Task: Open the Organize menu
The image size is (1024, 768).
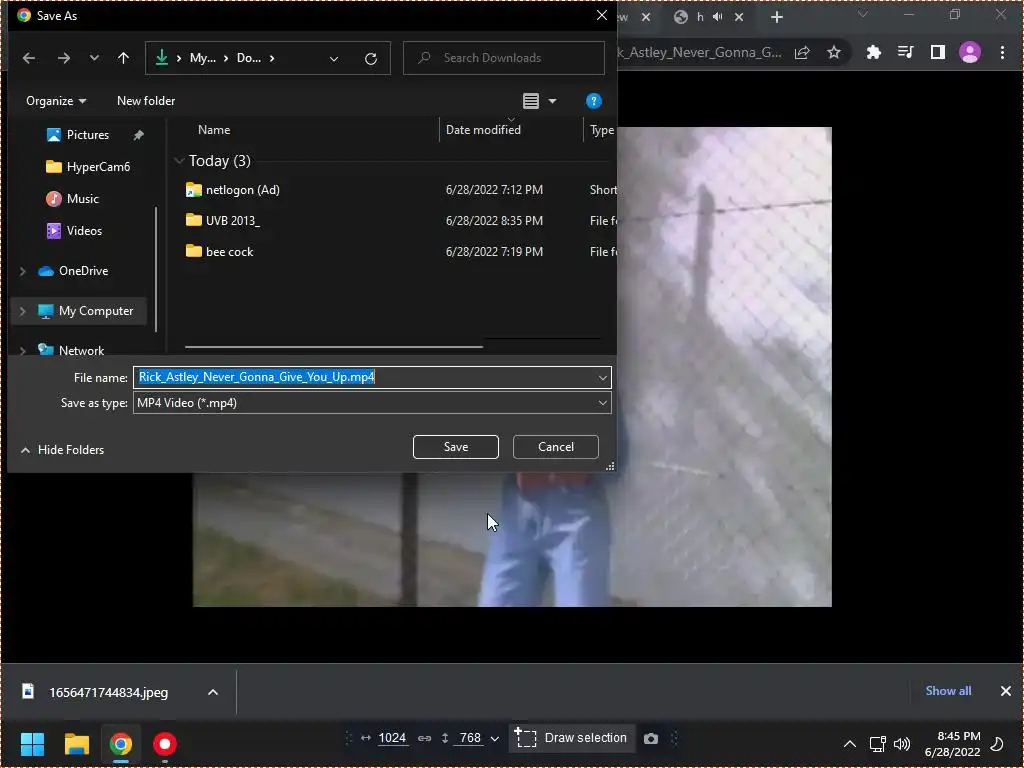Action: [56, 101]
